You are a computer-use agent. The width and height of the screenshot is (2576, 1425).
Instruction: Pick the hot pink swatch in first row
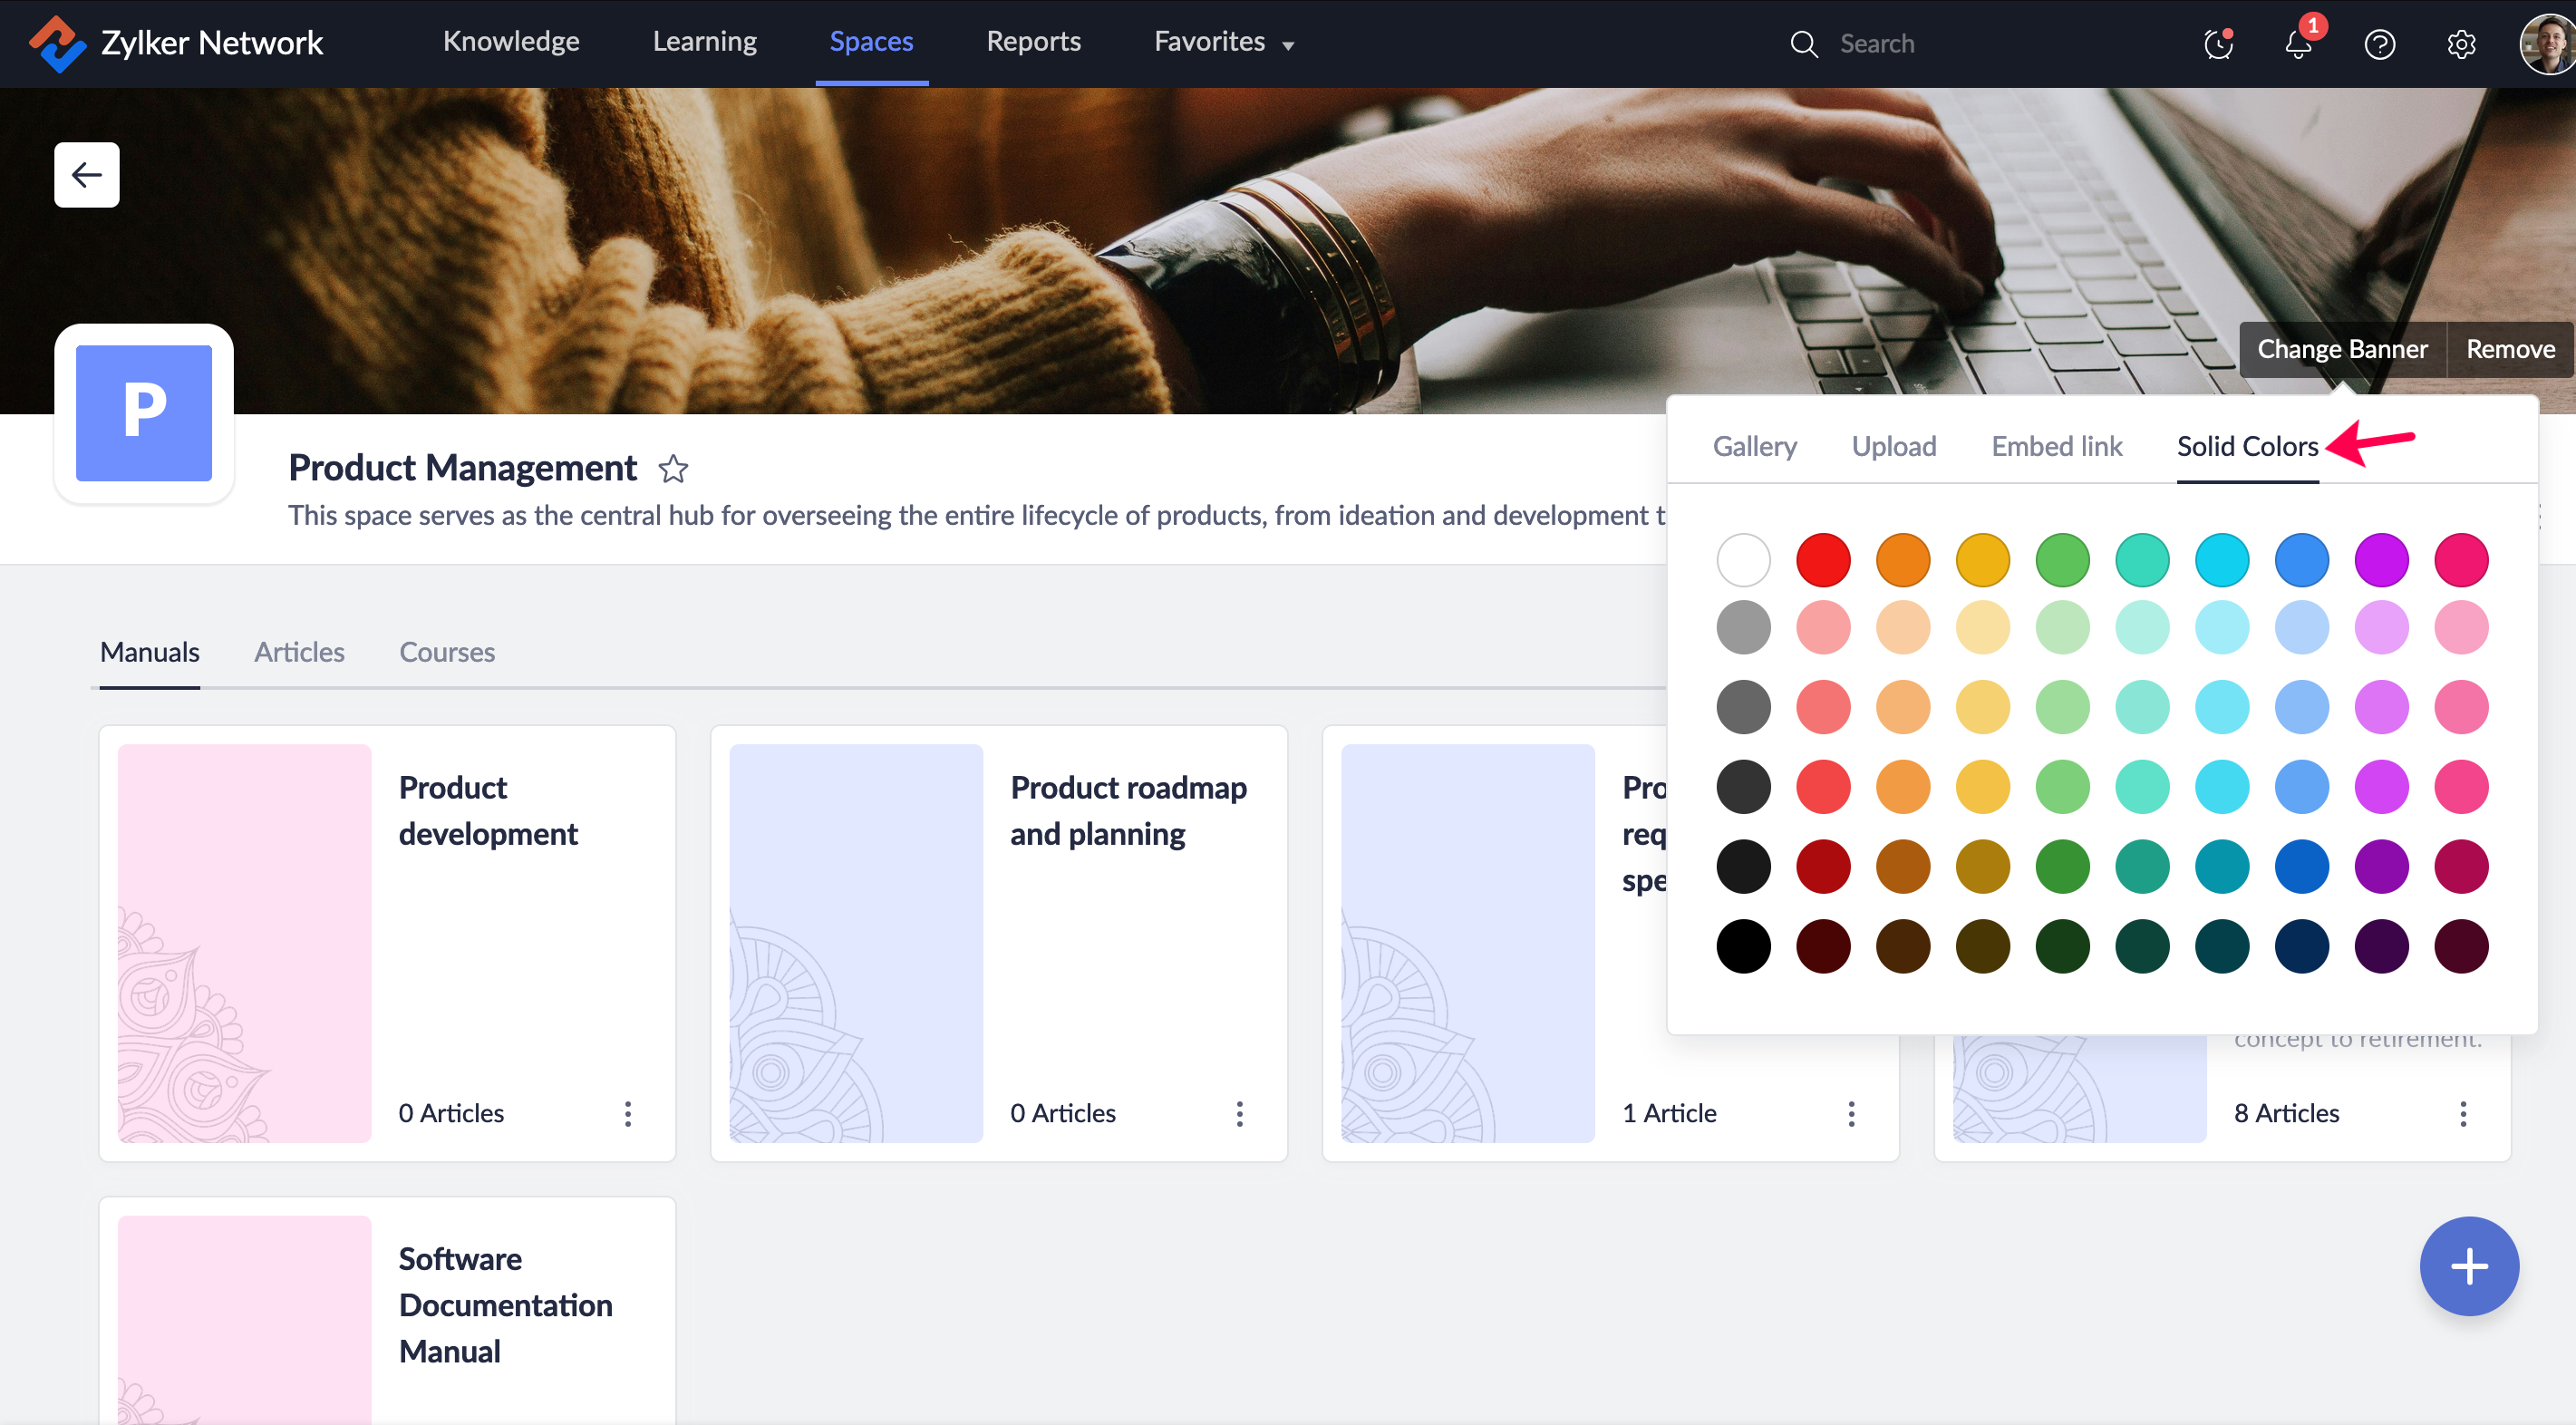(x=2461, y=560)
